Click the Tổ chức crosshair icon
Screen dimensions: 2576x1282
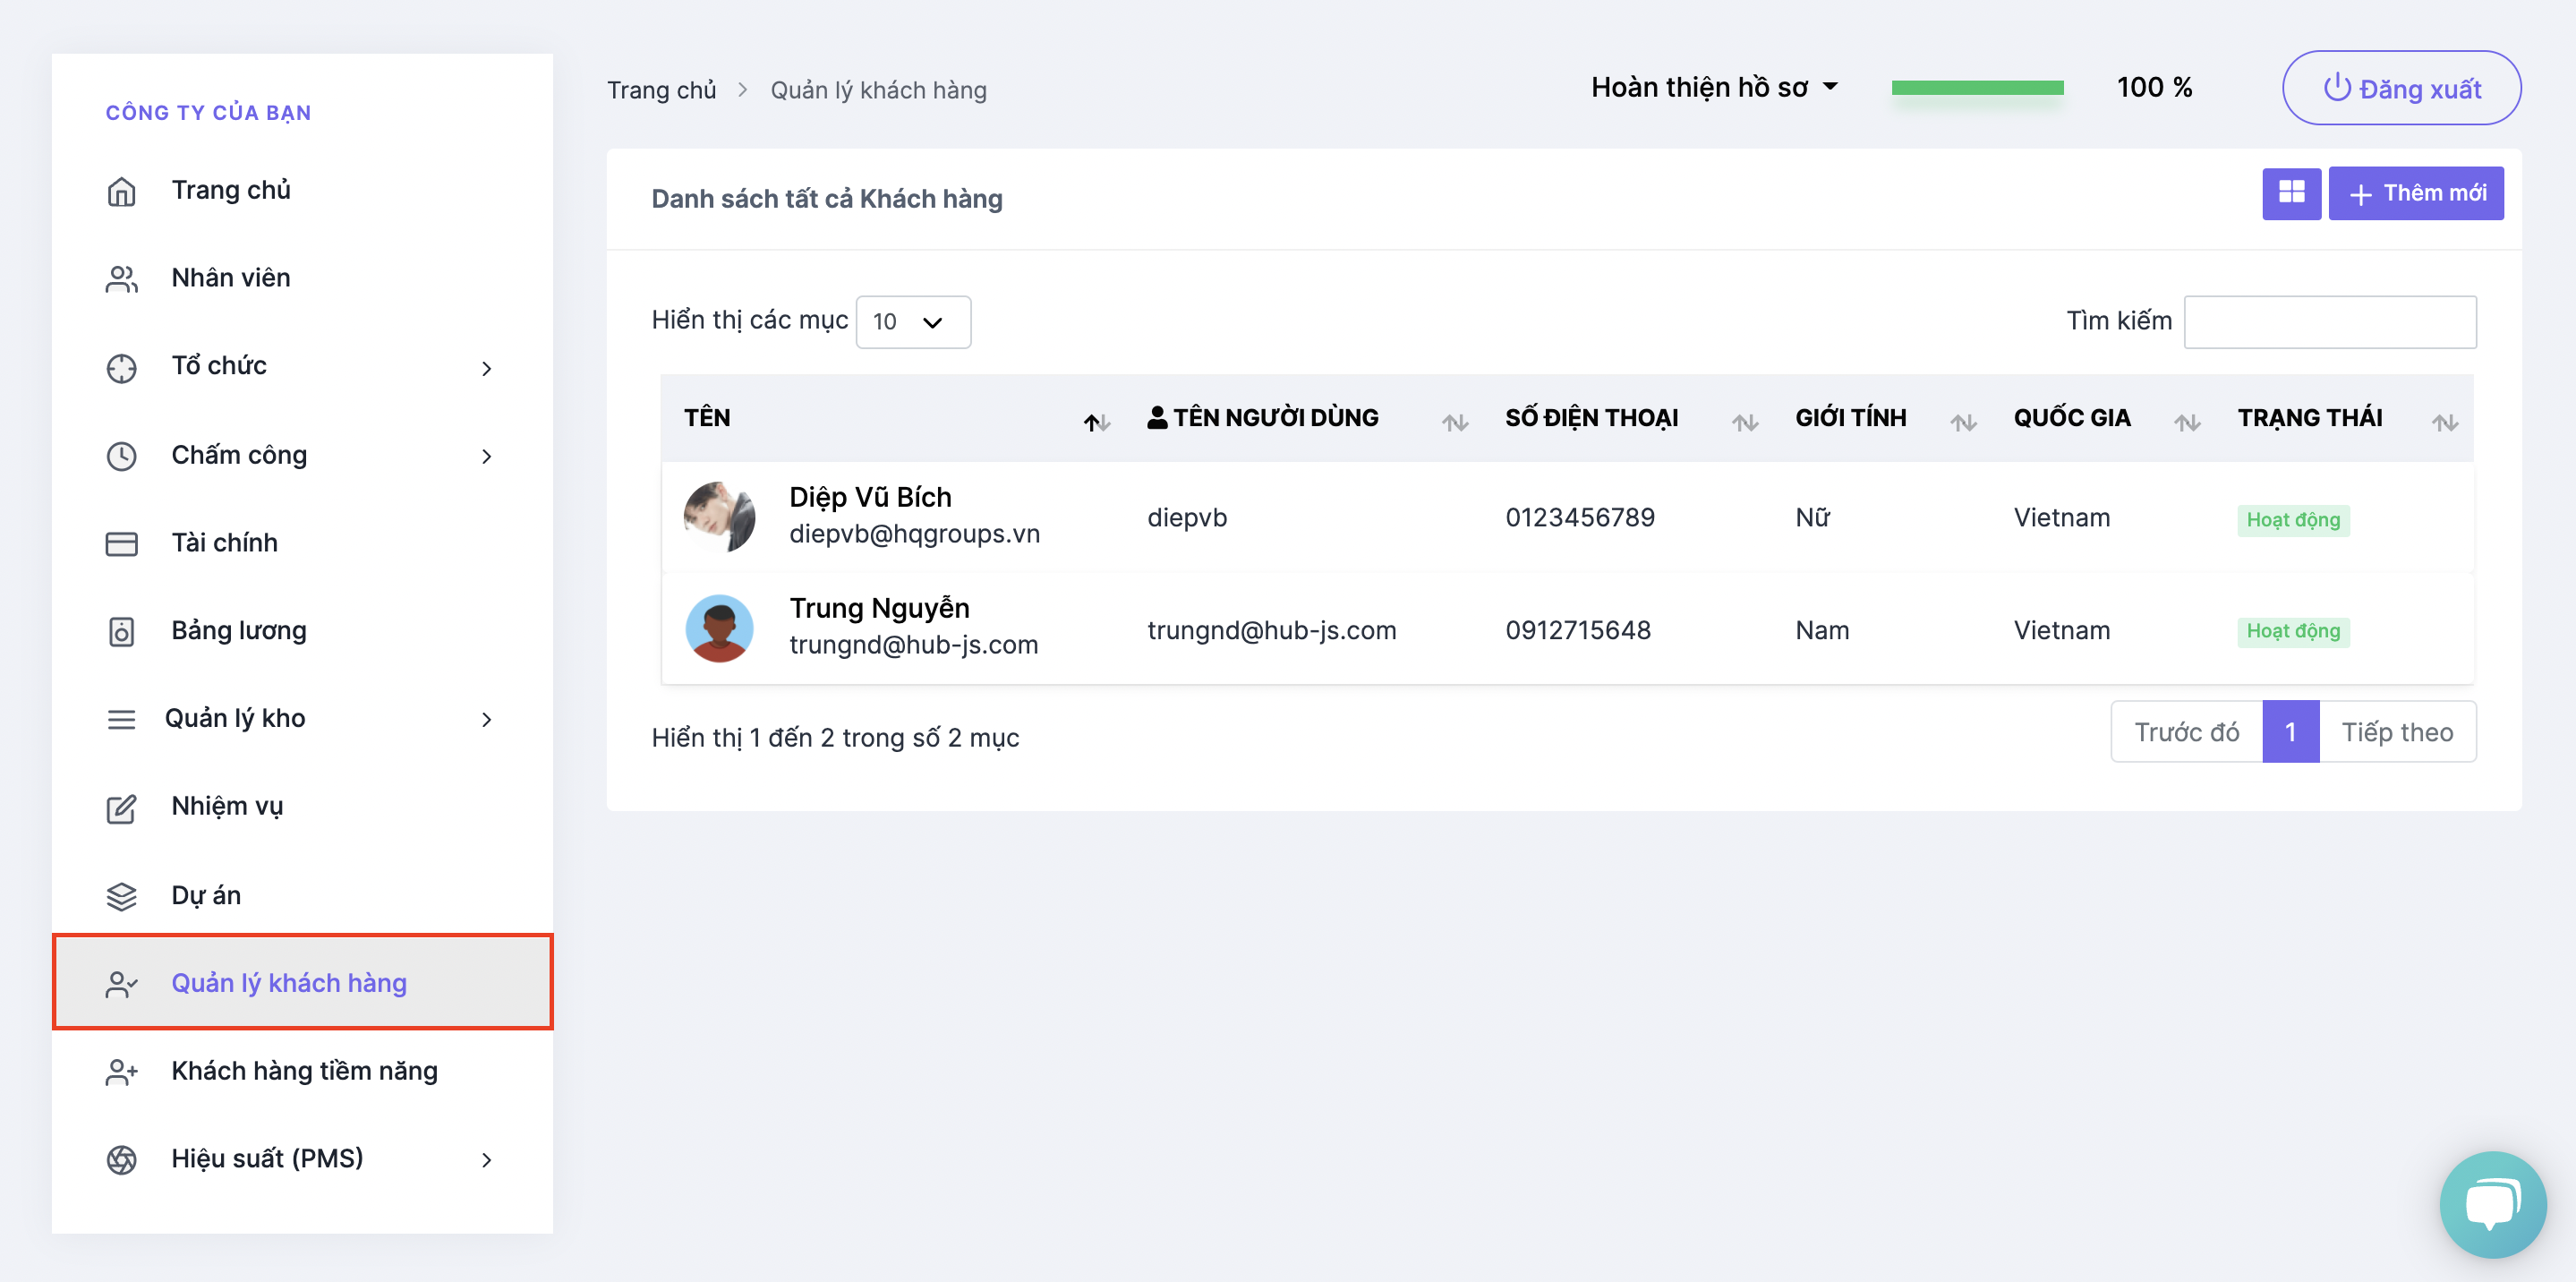(x=121, y=368)
